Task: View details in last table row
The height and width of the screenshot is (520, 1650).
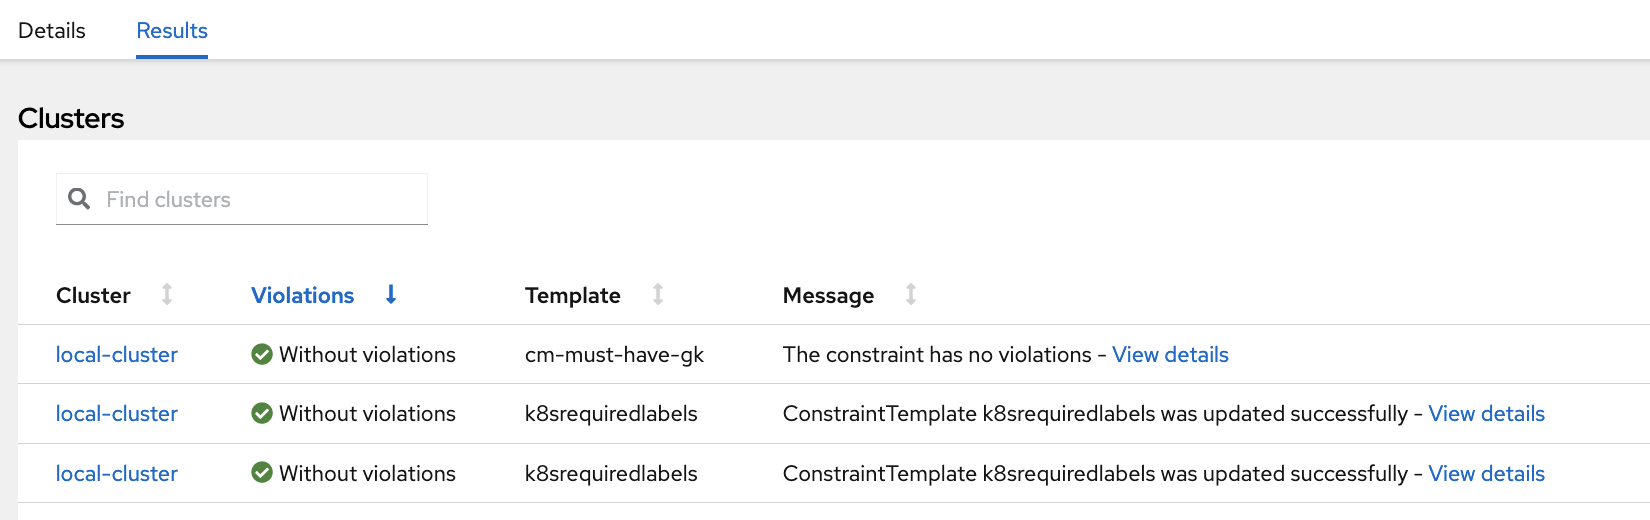Action: (1486, 474)
